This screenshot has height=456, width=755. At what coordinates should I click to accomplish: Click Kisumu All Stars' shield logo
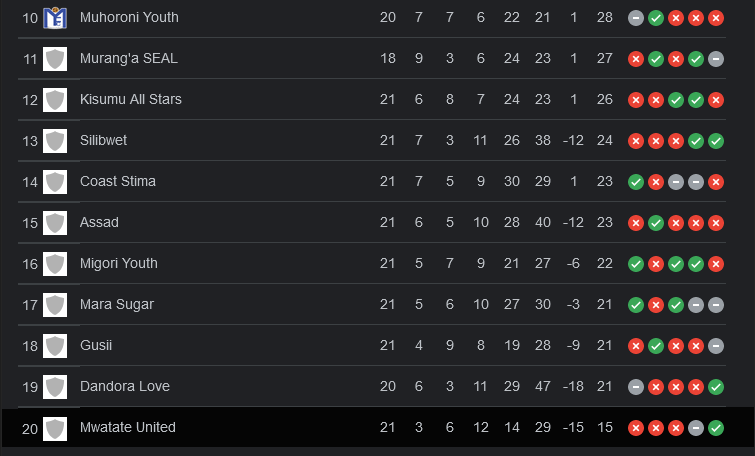click(x=55, y=100)
